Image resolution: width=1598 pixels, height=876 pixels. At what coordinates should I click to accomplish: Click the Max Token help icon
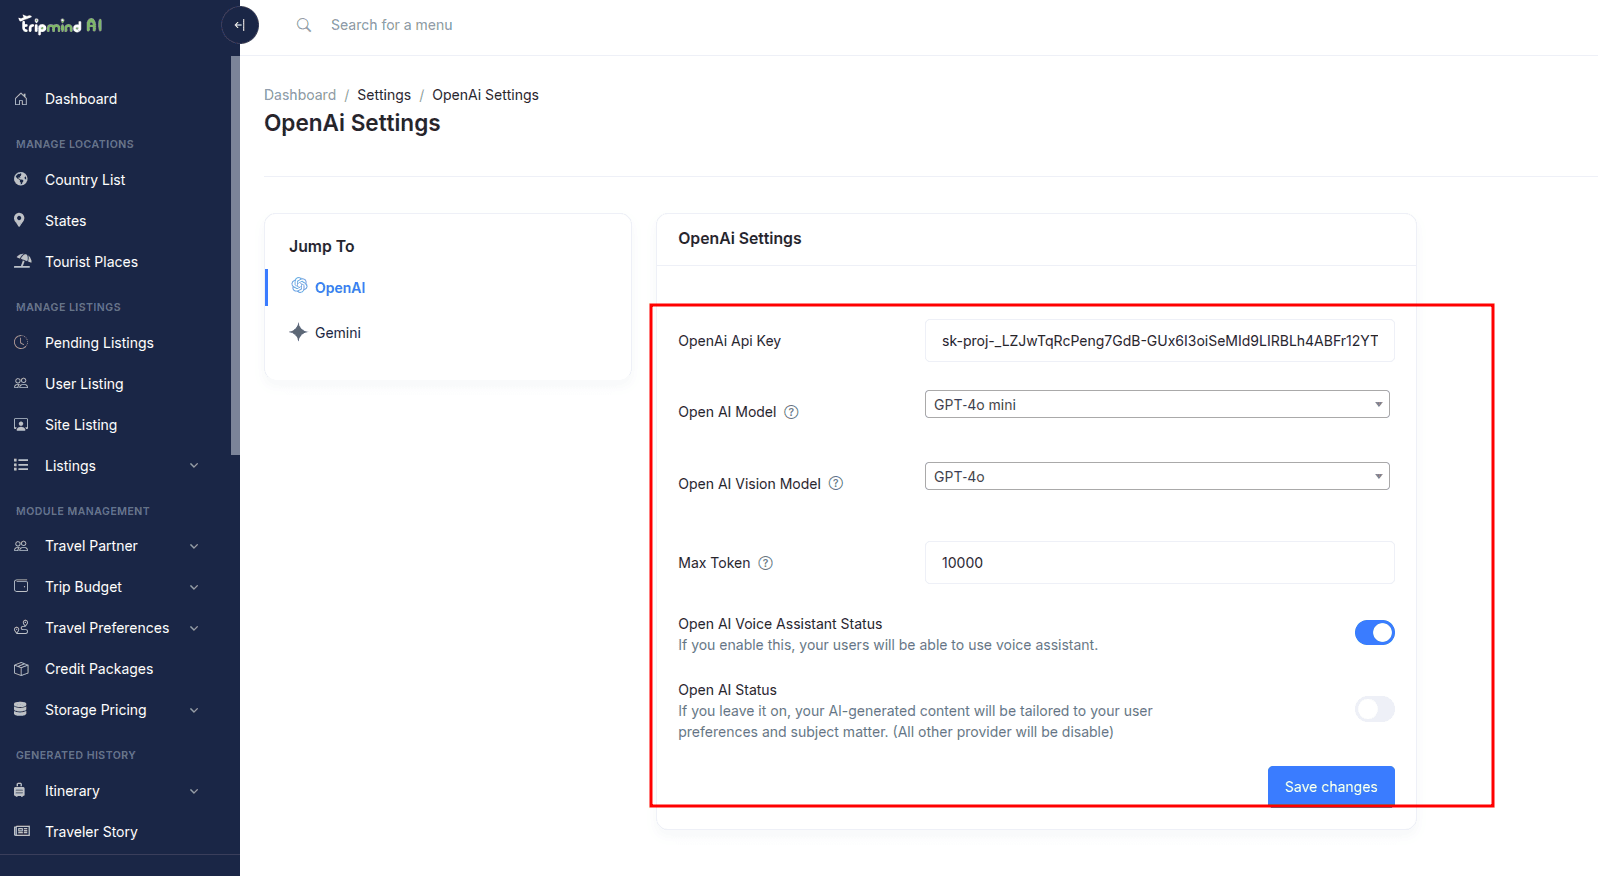pyautogui.click(x=766, y=563)
